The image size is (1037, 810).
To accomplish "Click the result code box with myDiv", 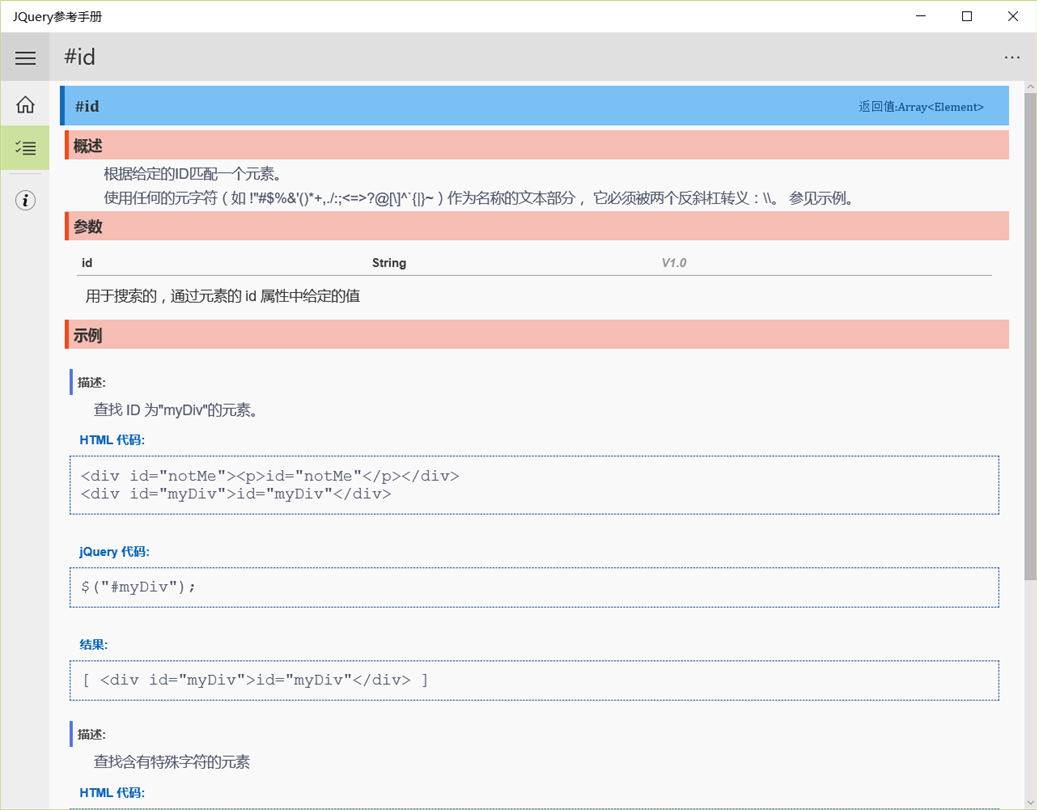I will click(534, 680).
